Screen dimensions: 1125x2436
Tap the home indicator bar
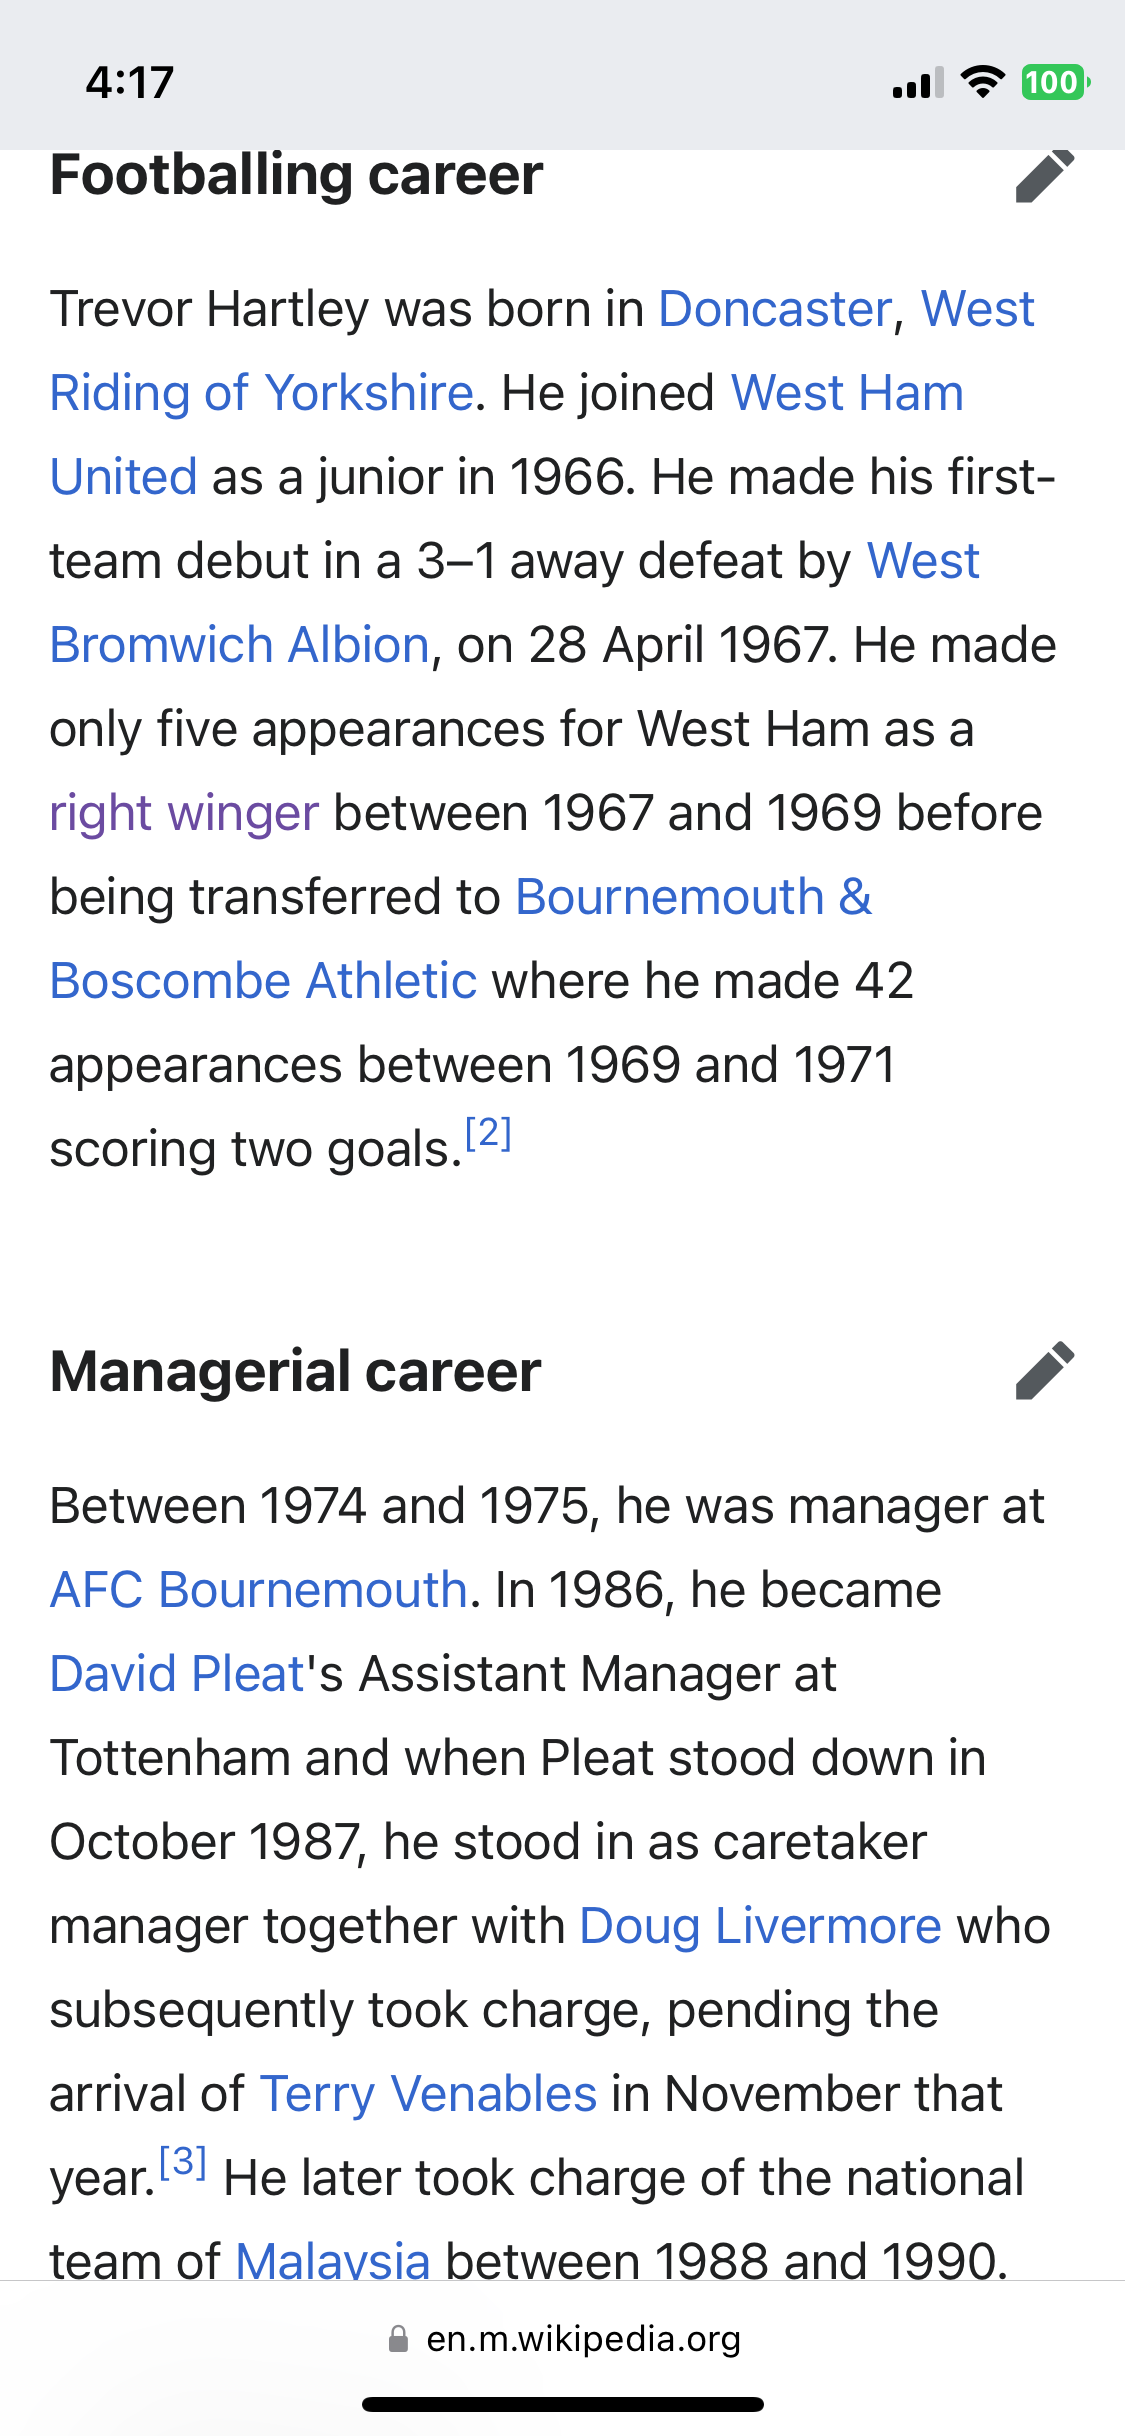click(563, 2405)
